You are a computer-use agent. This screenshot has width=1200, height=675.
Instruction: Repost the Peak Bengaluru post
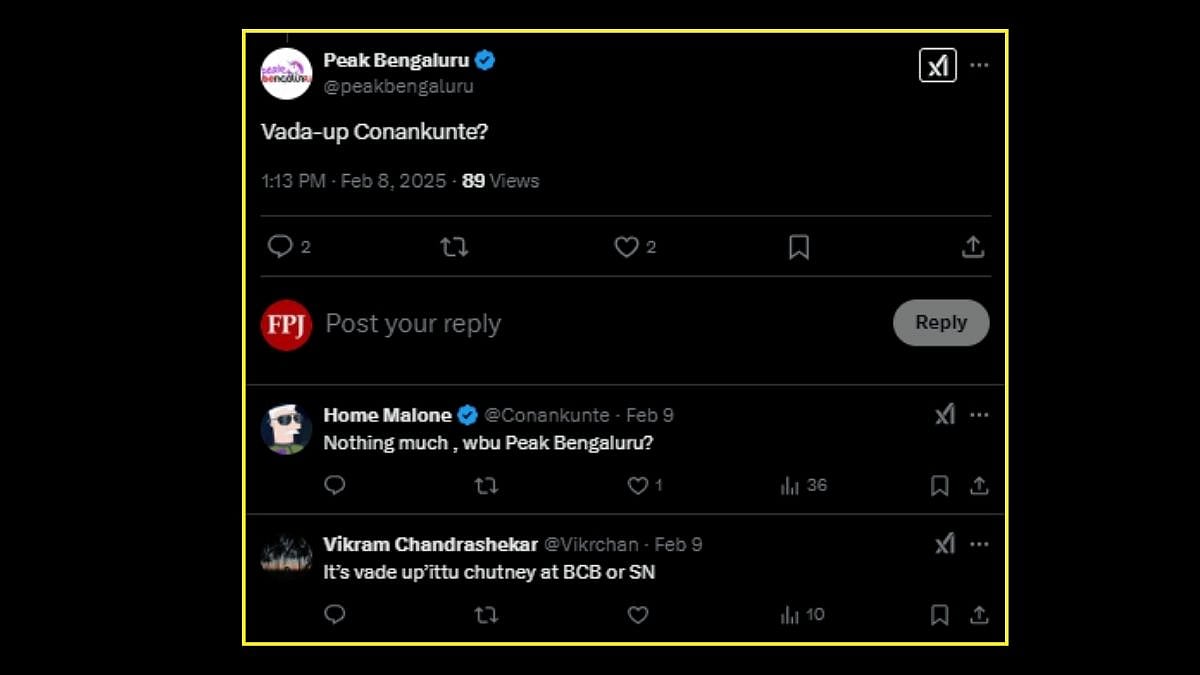click(454, 247)
